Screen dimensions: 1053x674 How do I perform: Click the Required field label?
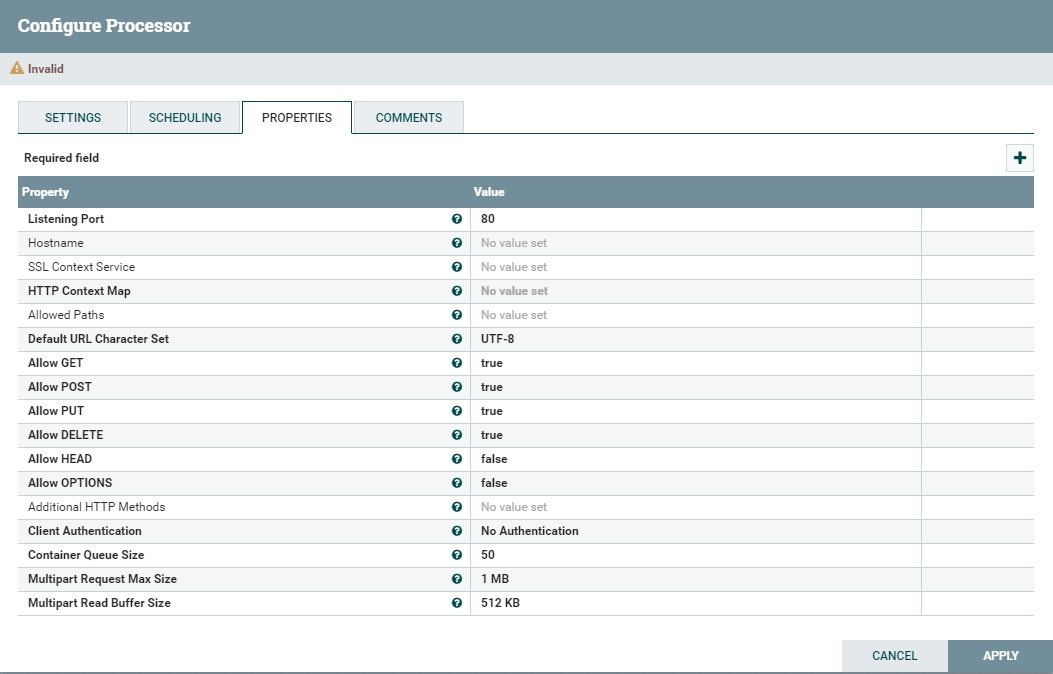pyautogui.click(x=61, y=158)
